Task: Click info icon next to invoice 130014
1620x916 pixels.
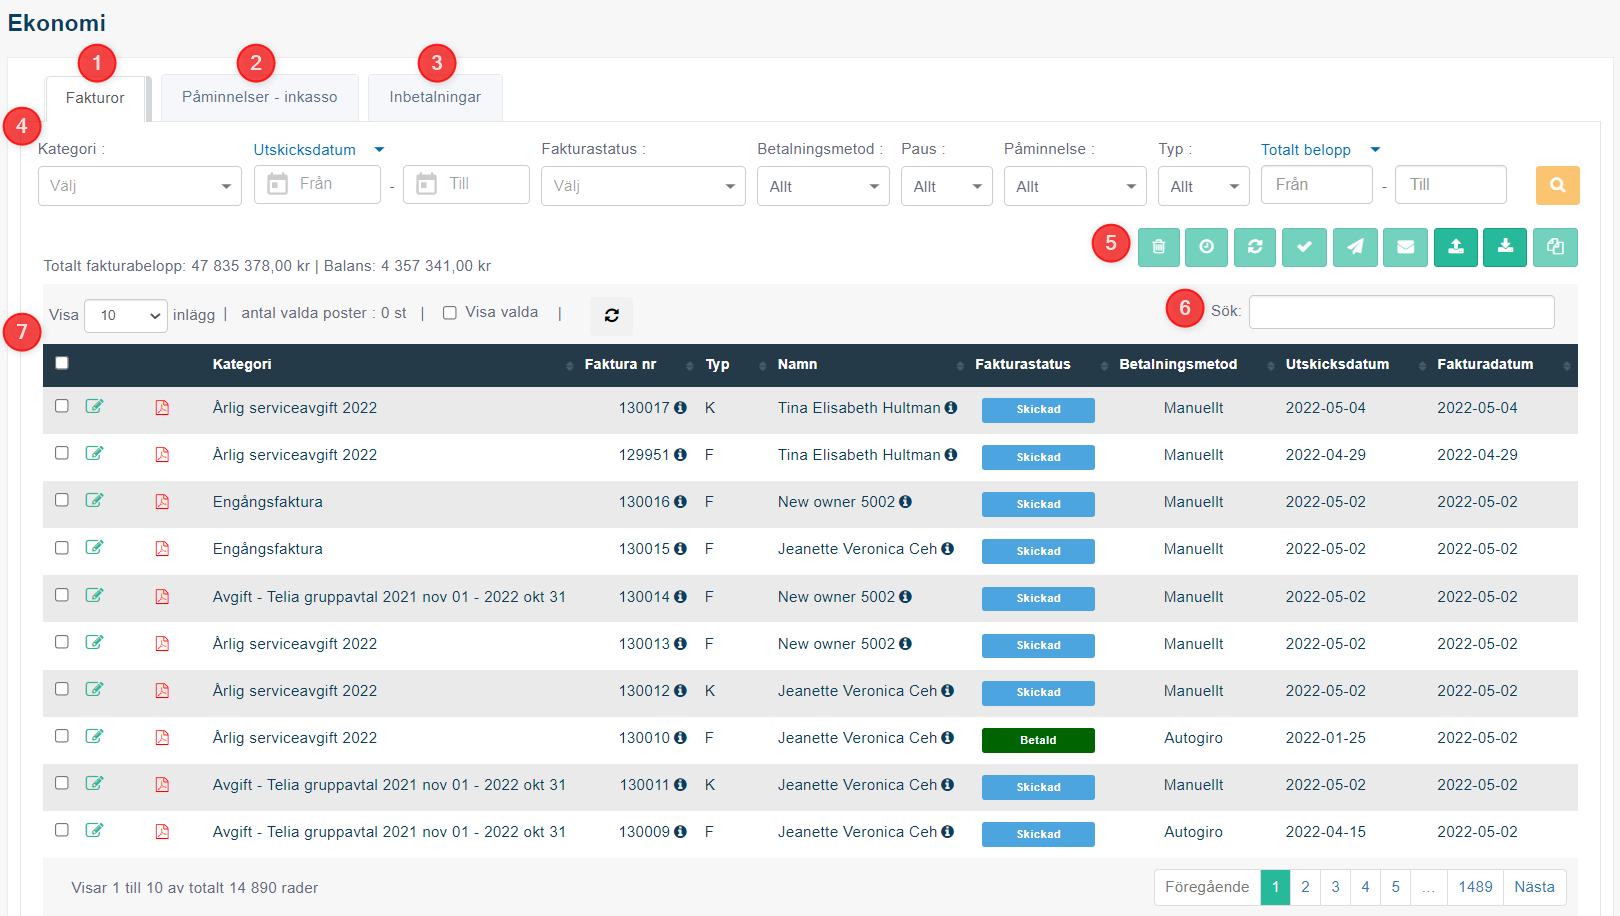Action: pyautogui.click(x=680, y=597)
